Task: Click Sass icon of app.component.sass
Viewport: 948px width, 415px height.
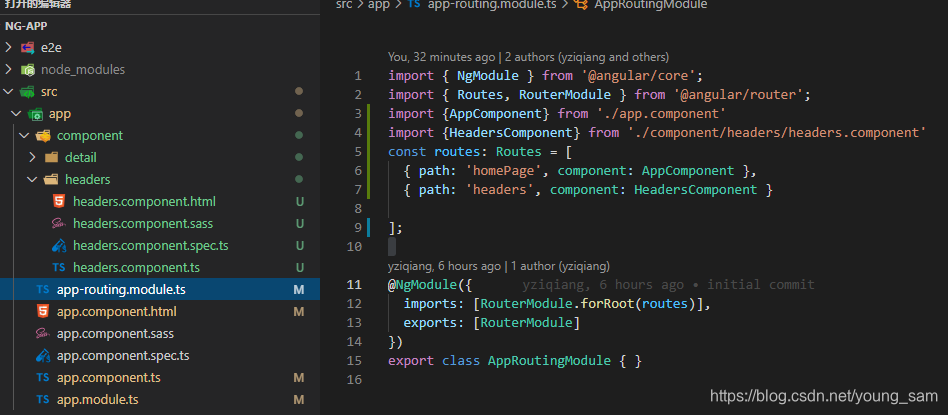Action: coord(42,333)
